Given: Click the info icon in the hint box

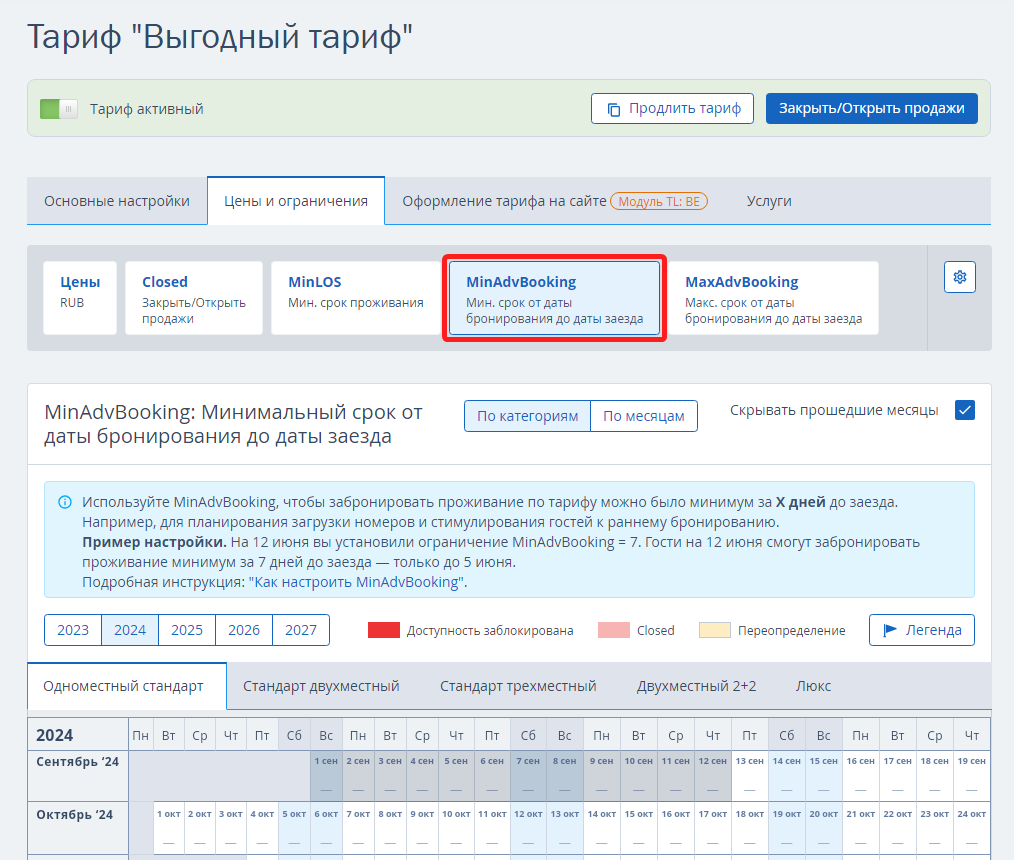Looking at the screenshot, I should [65, 502].
